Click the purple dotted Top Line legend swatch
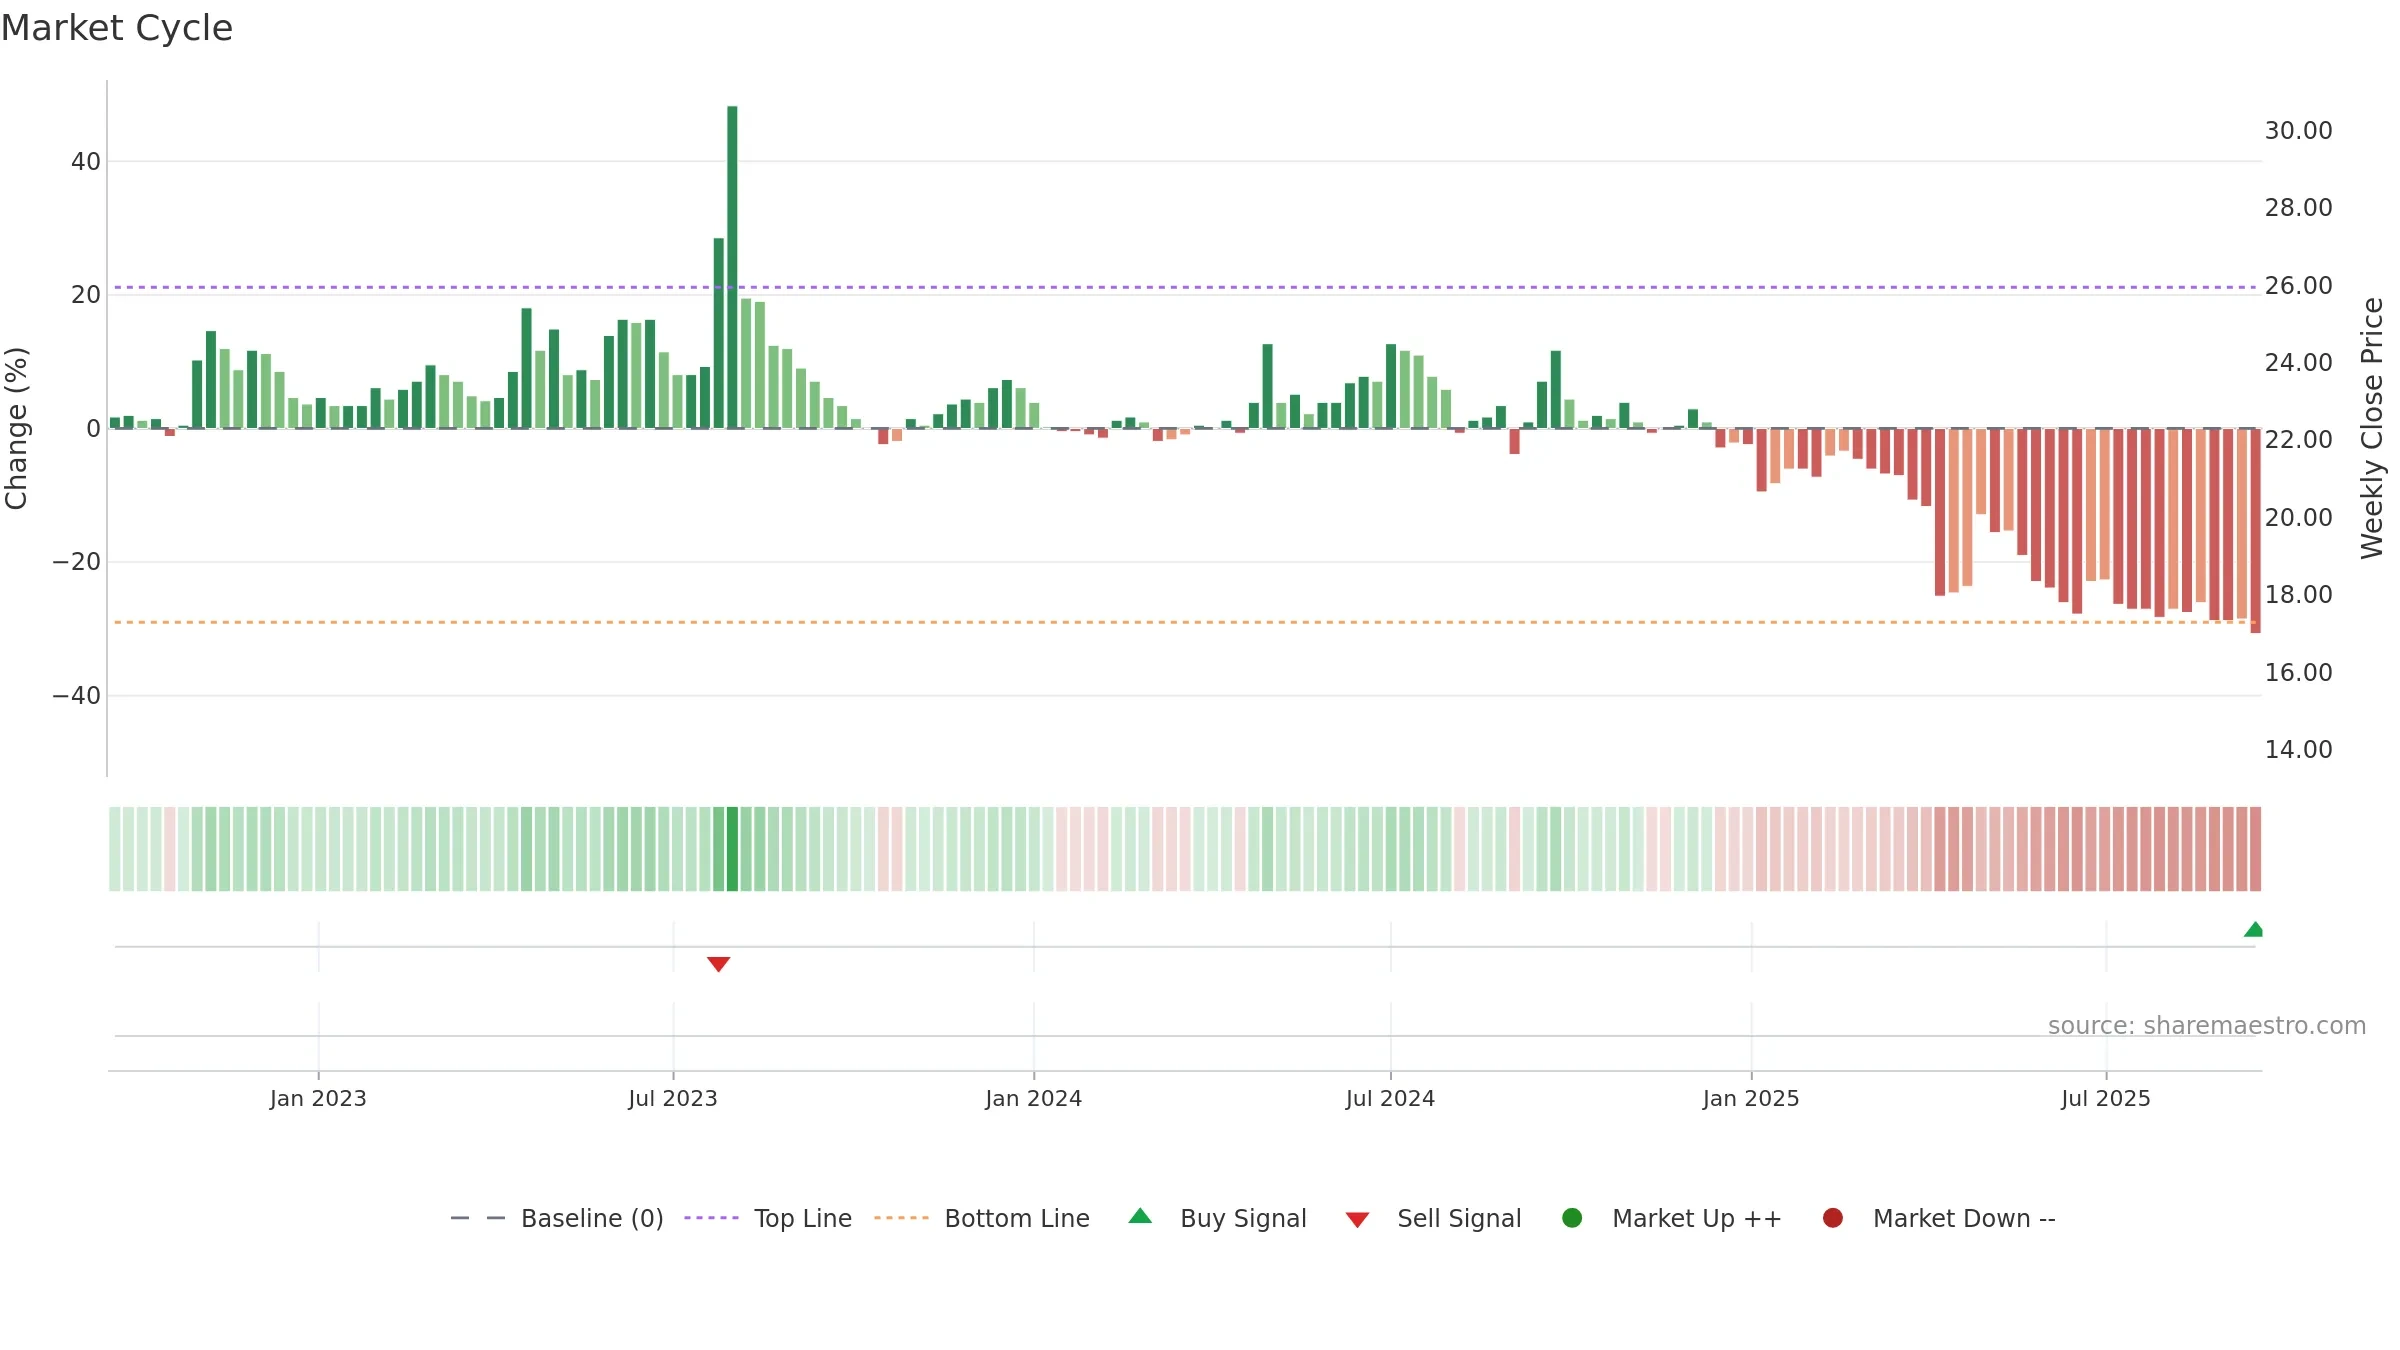The image size is (2400, 1350). [711, 1218]
